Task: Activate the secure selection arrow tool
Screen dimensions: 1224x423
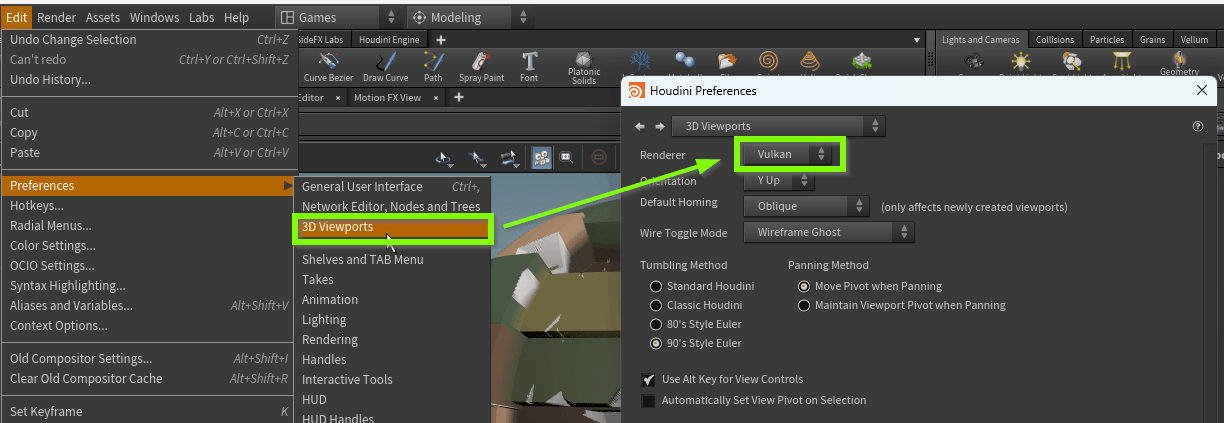Action: [x=478, y=158]
